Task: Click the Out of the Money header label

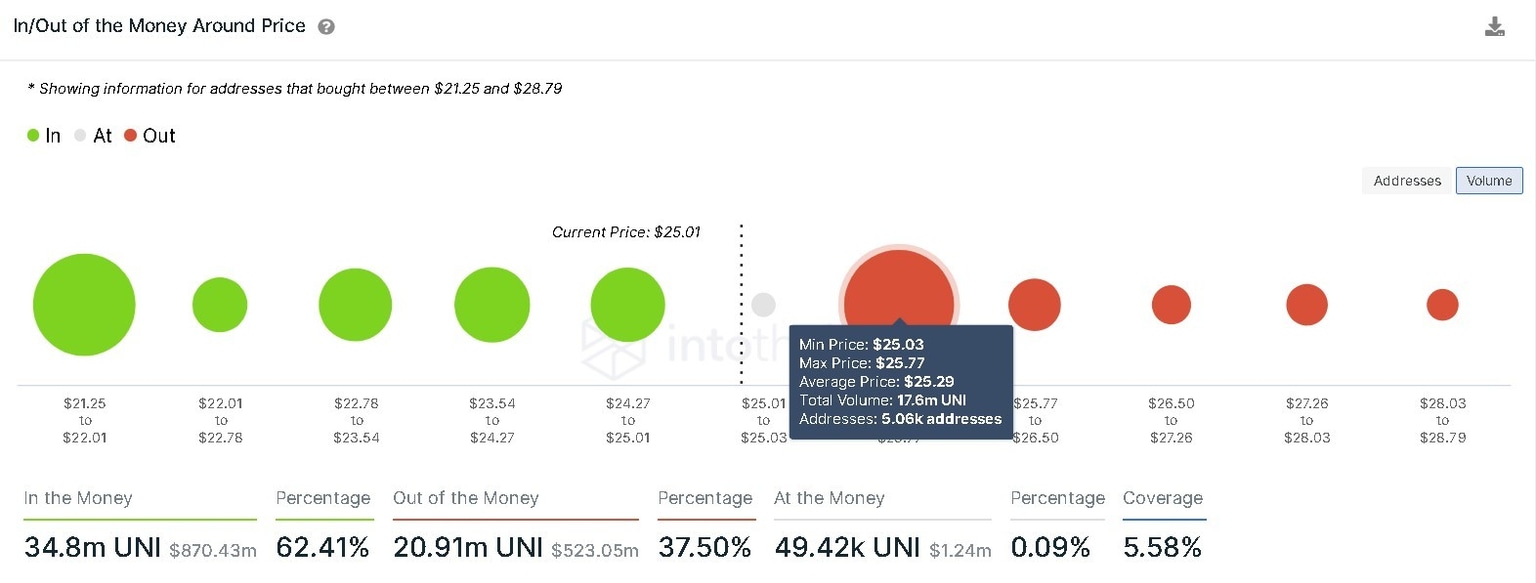Action: point(466,498)
